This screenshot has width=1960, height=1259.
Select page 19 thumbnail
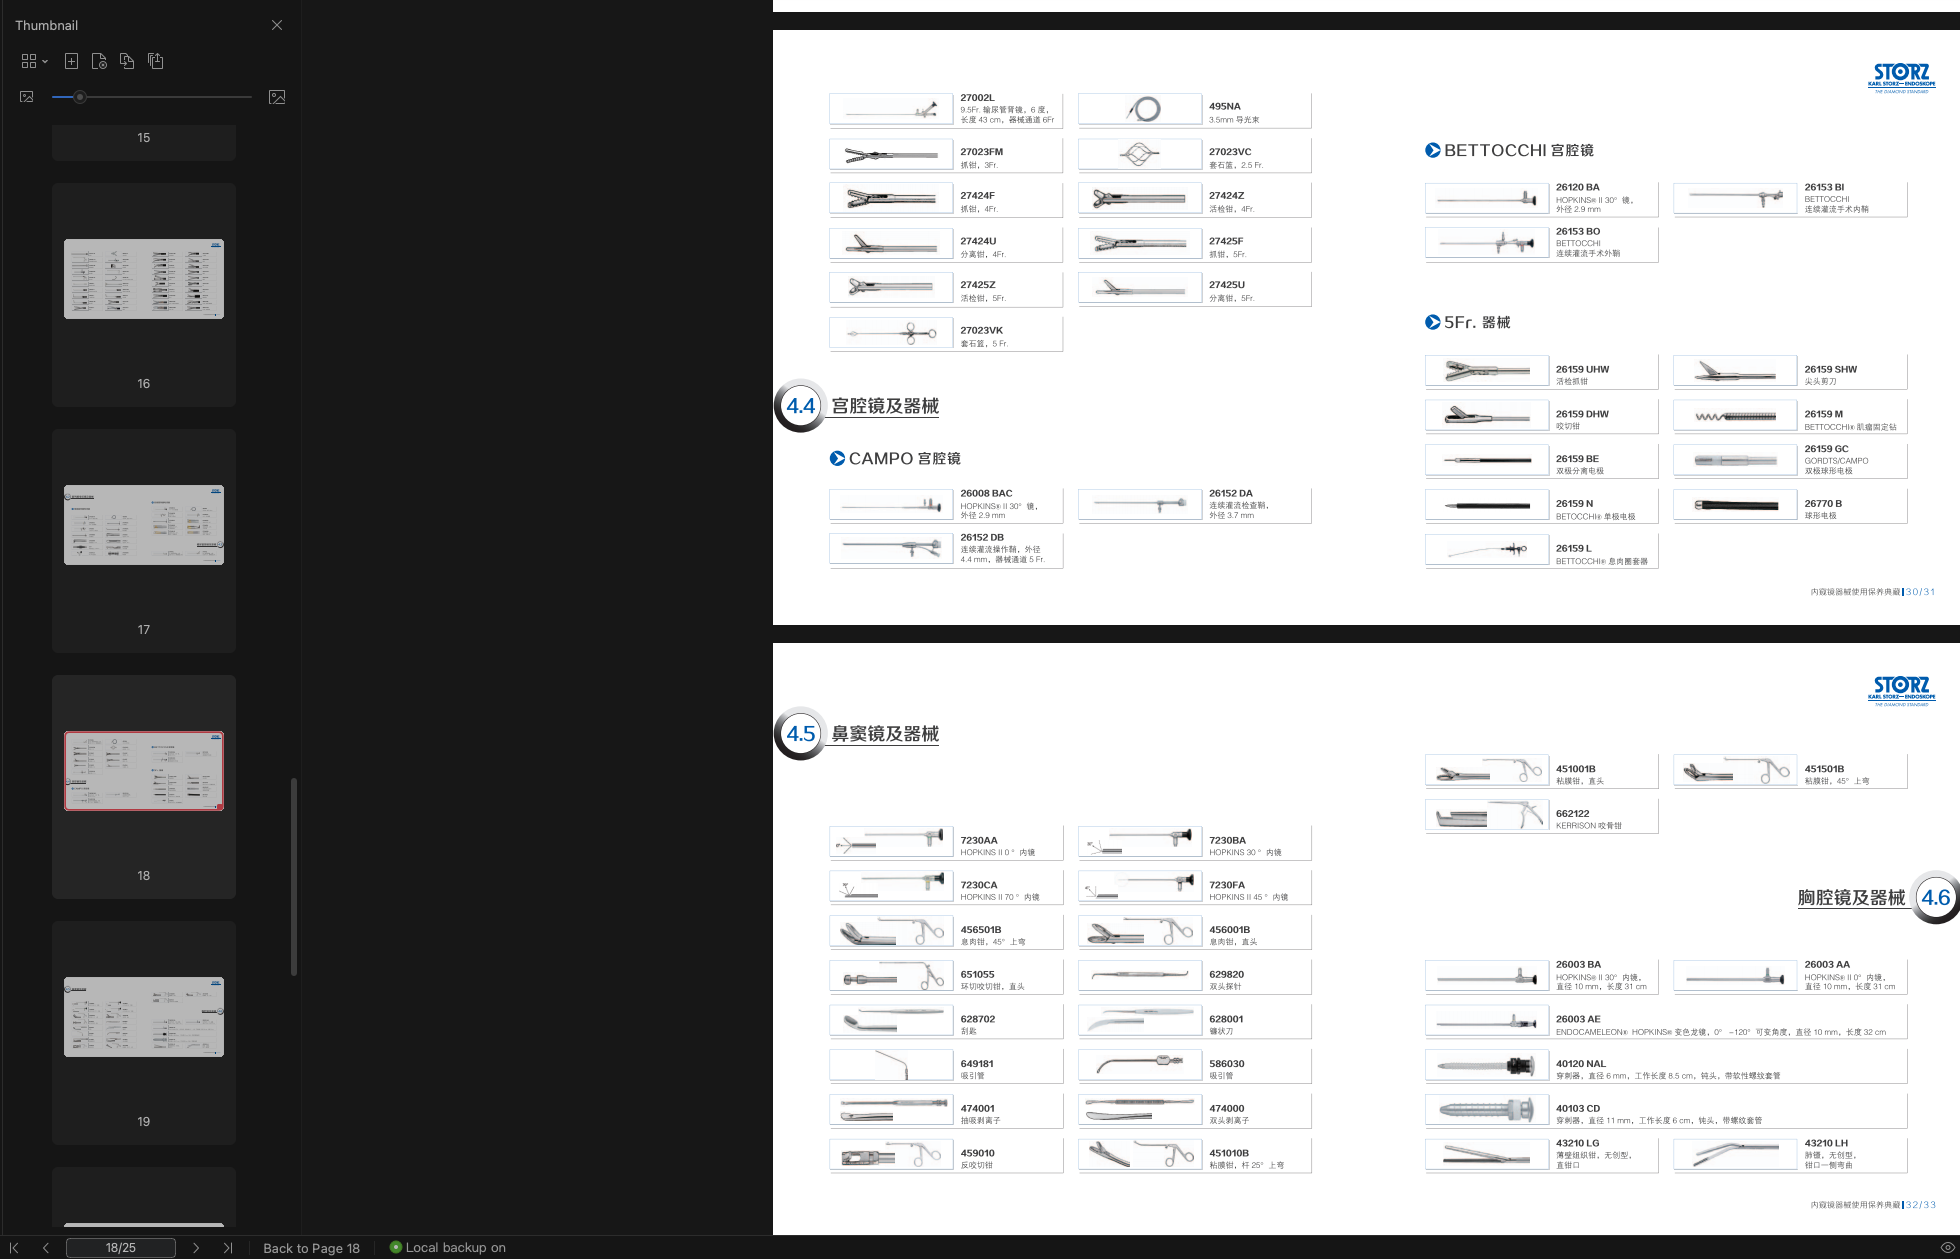[144, 1017]
